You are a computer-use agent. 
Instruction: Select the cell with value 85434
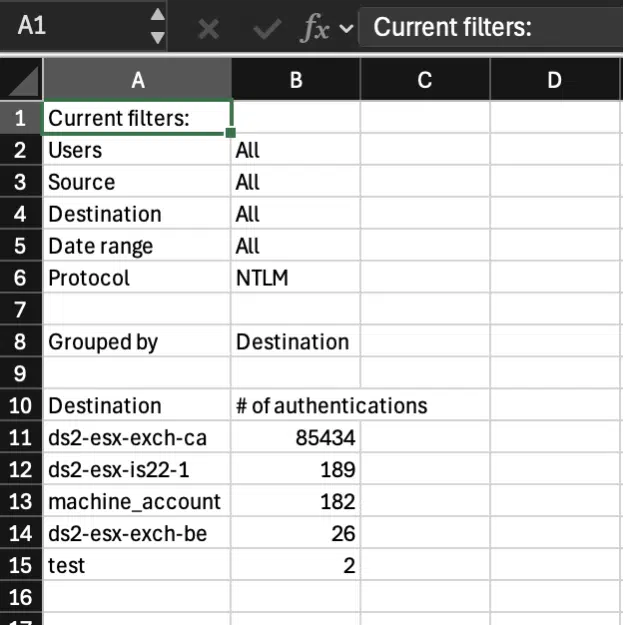[x=295, y=438]
